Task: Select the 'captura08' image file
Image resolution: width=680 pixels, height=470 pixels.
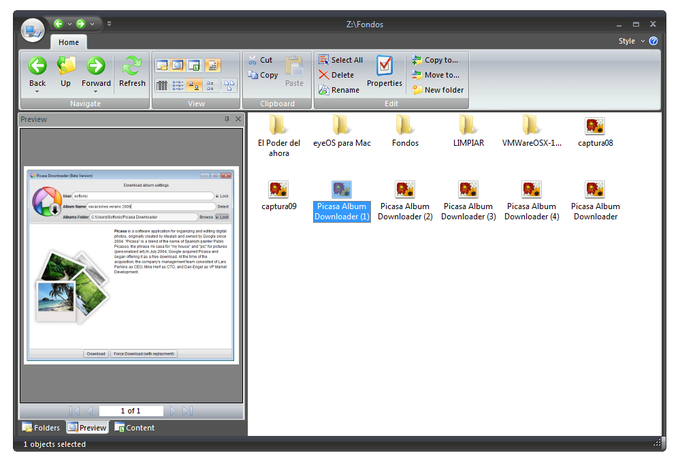Action: (595, 132)
